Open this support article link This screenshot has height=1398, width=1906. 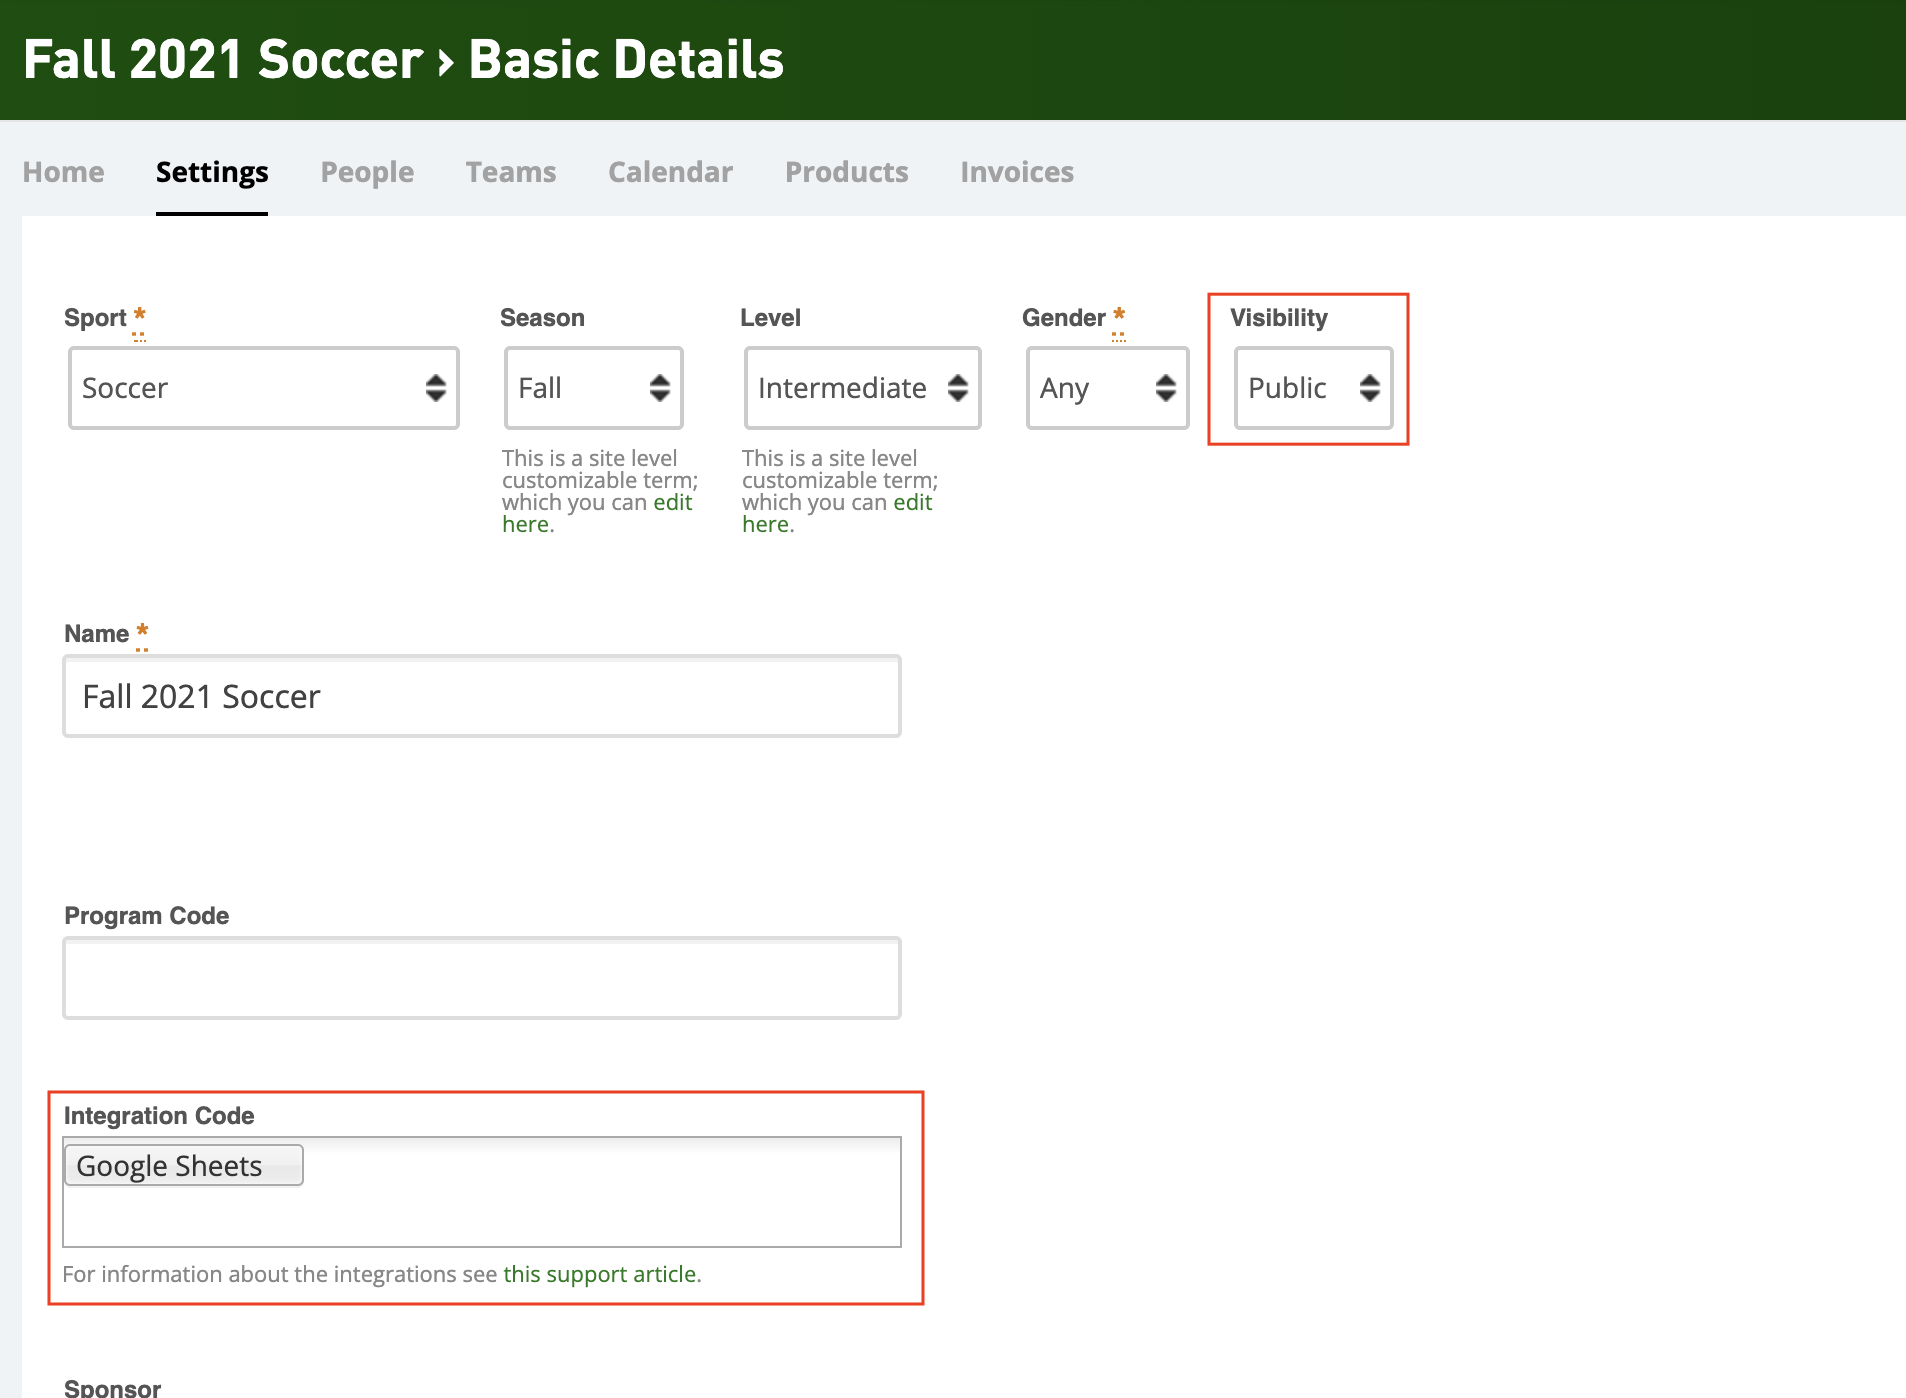(599, 1274)
